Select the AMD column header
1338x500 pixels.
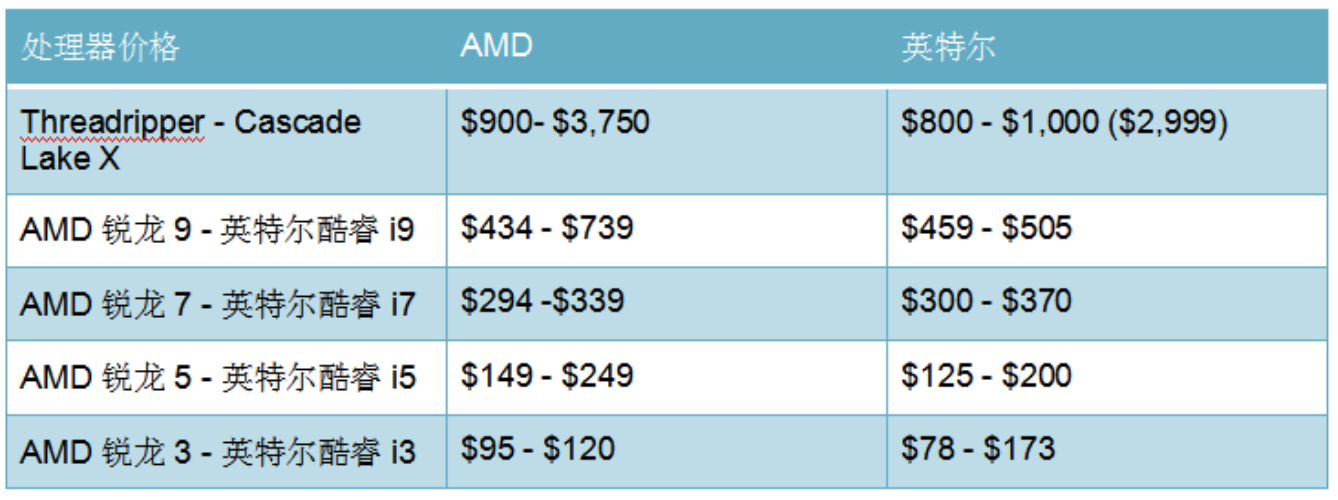pos(666,47)
